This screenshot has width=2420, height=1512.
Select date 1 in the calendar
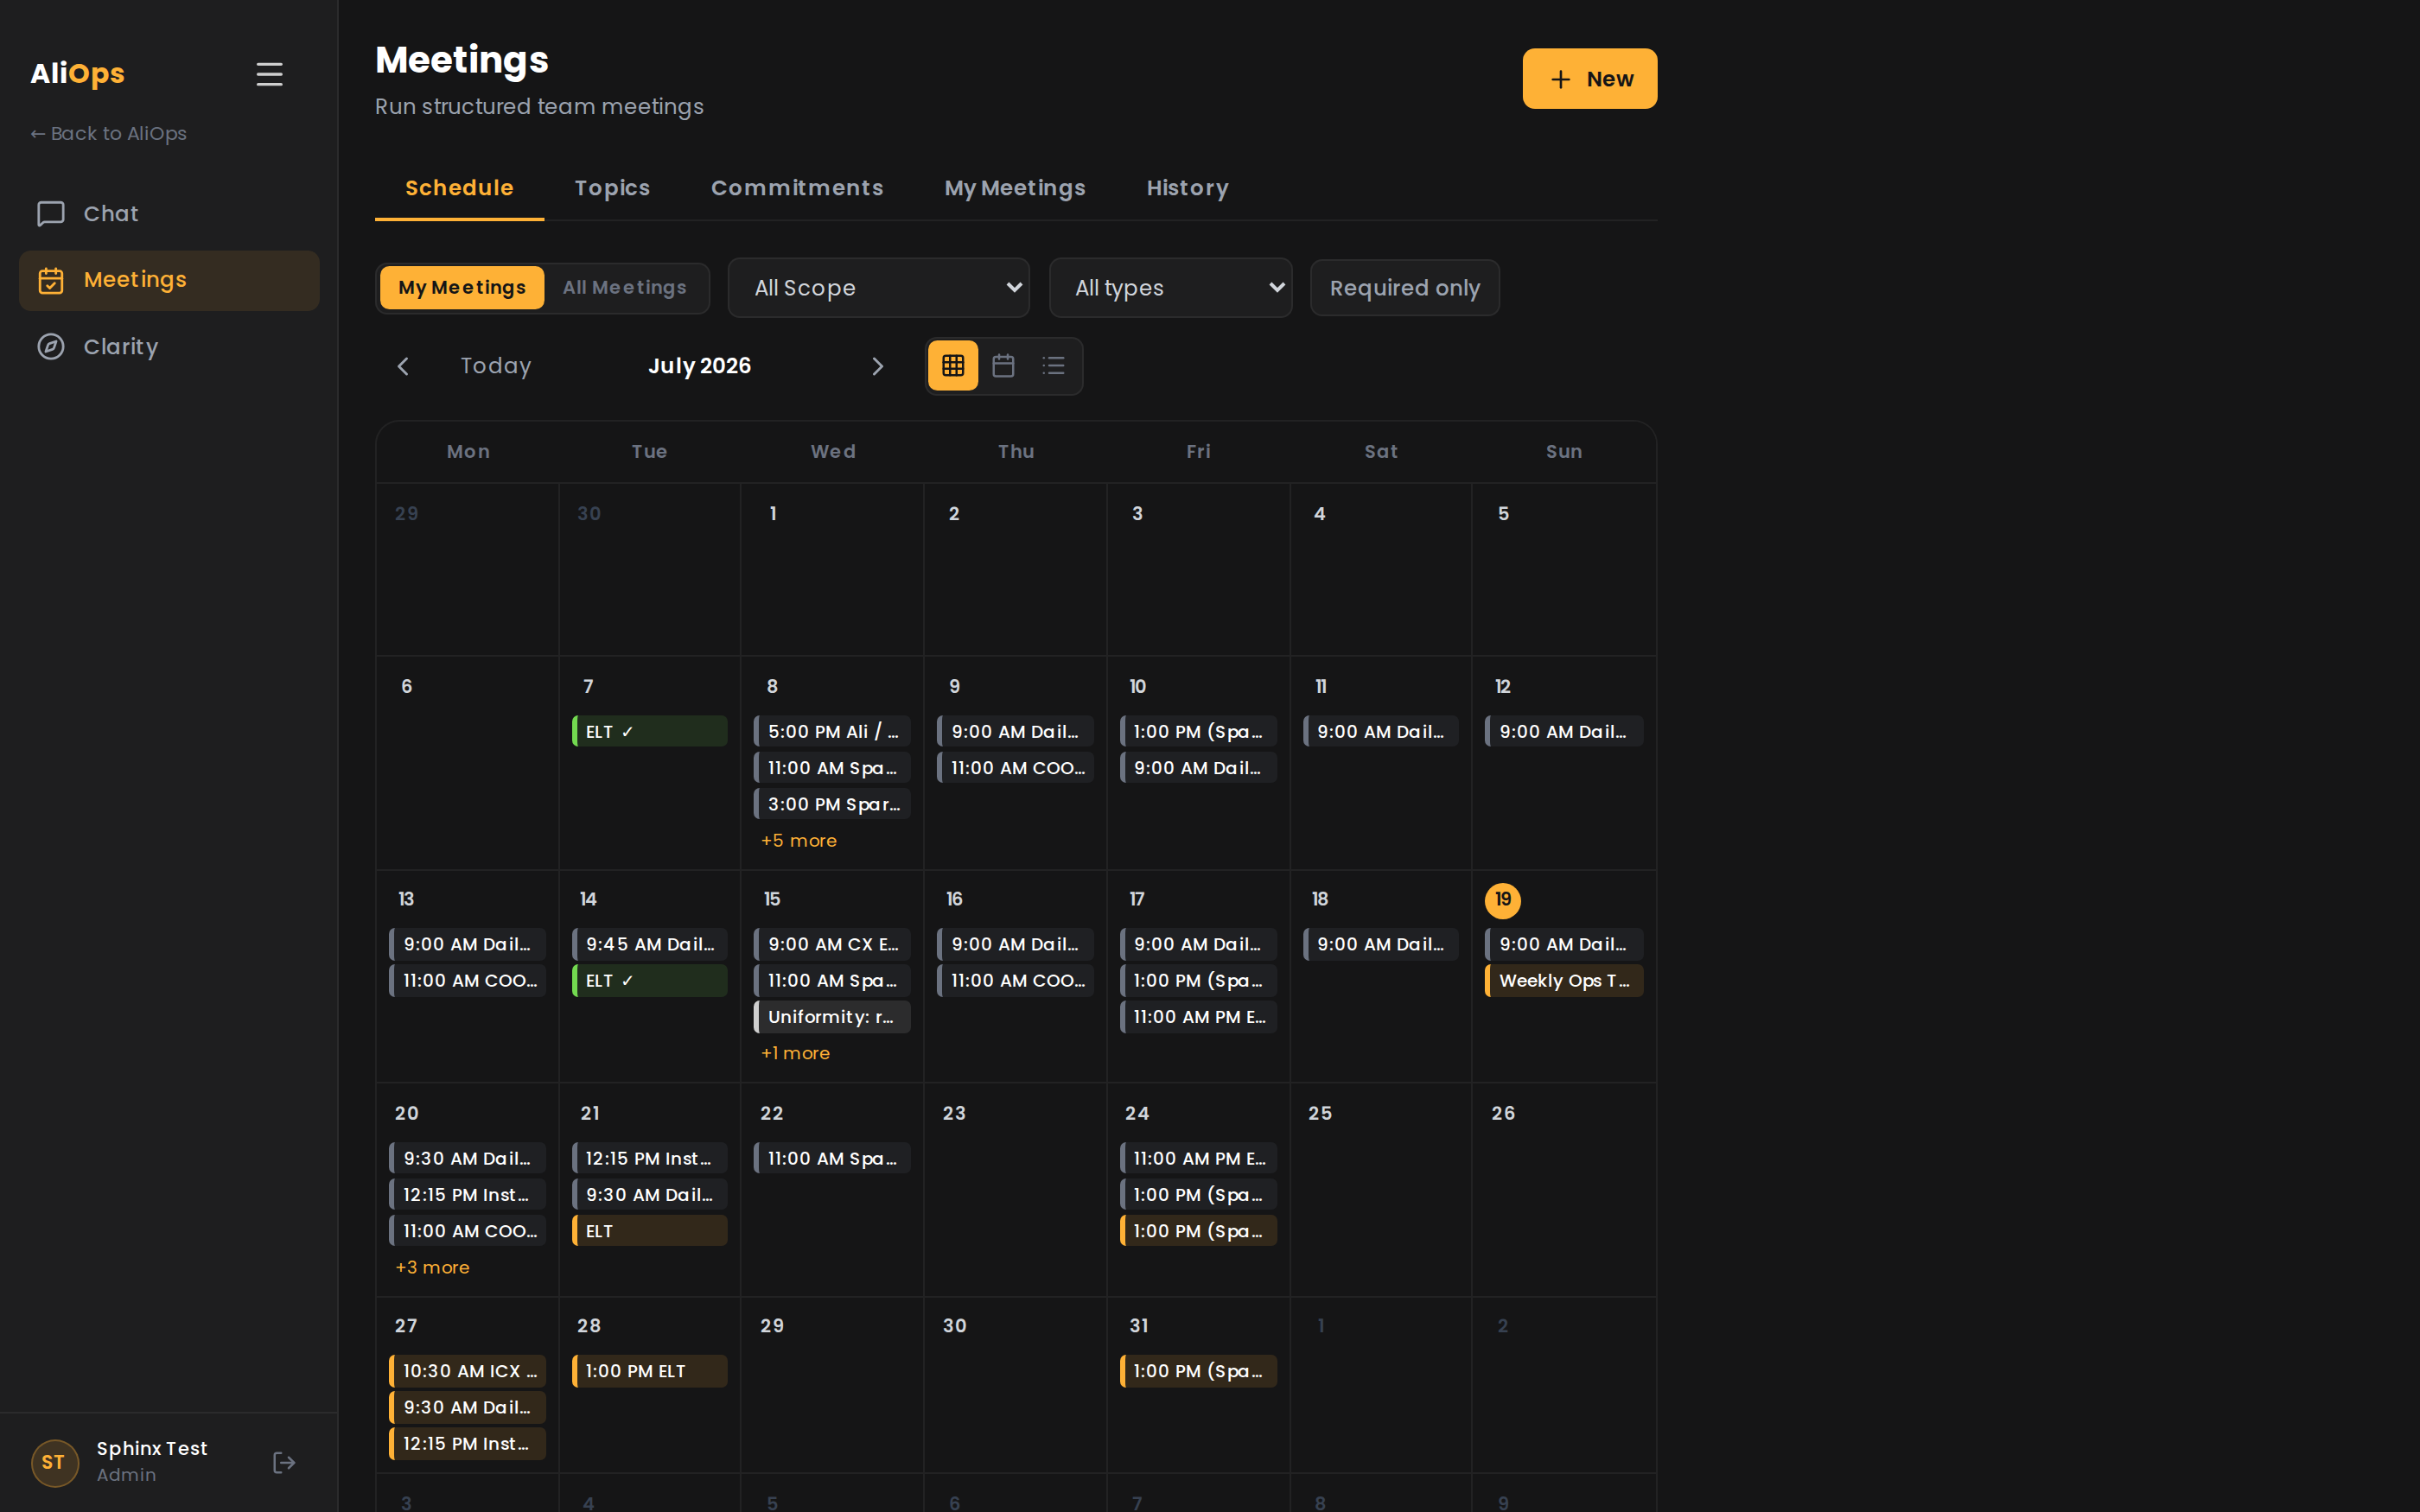(772, 514)
